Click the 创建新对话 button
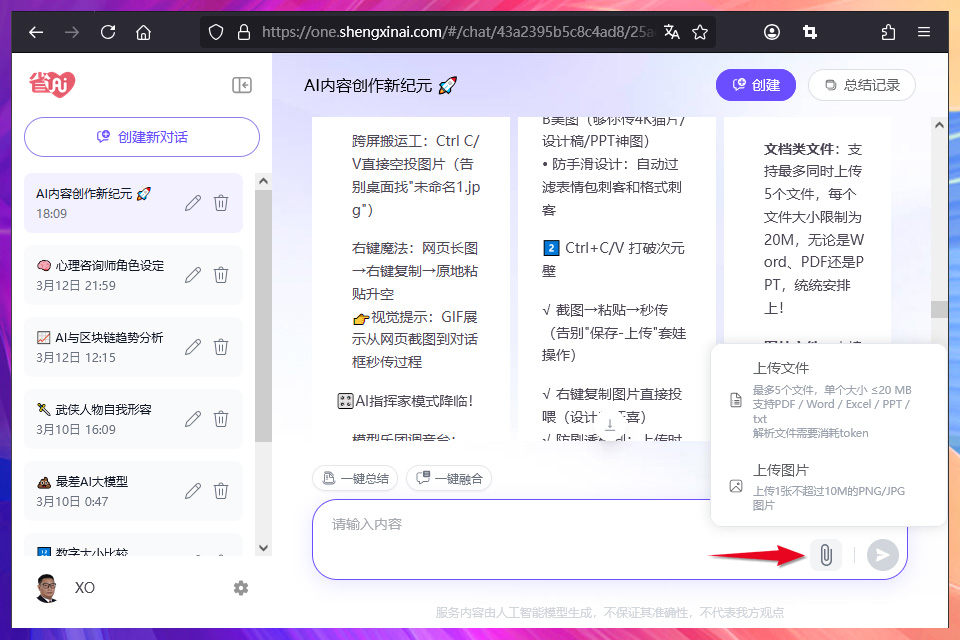This screenshot has height=640, width=960. pyautogui.click(x=140, y=136)
